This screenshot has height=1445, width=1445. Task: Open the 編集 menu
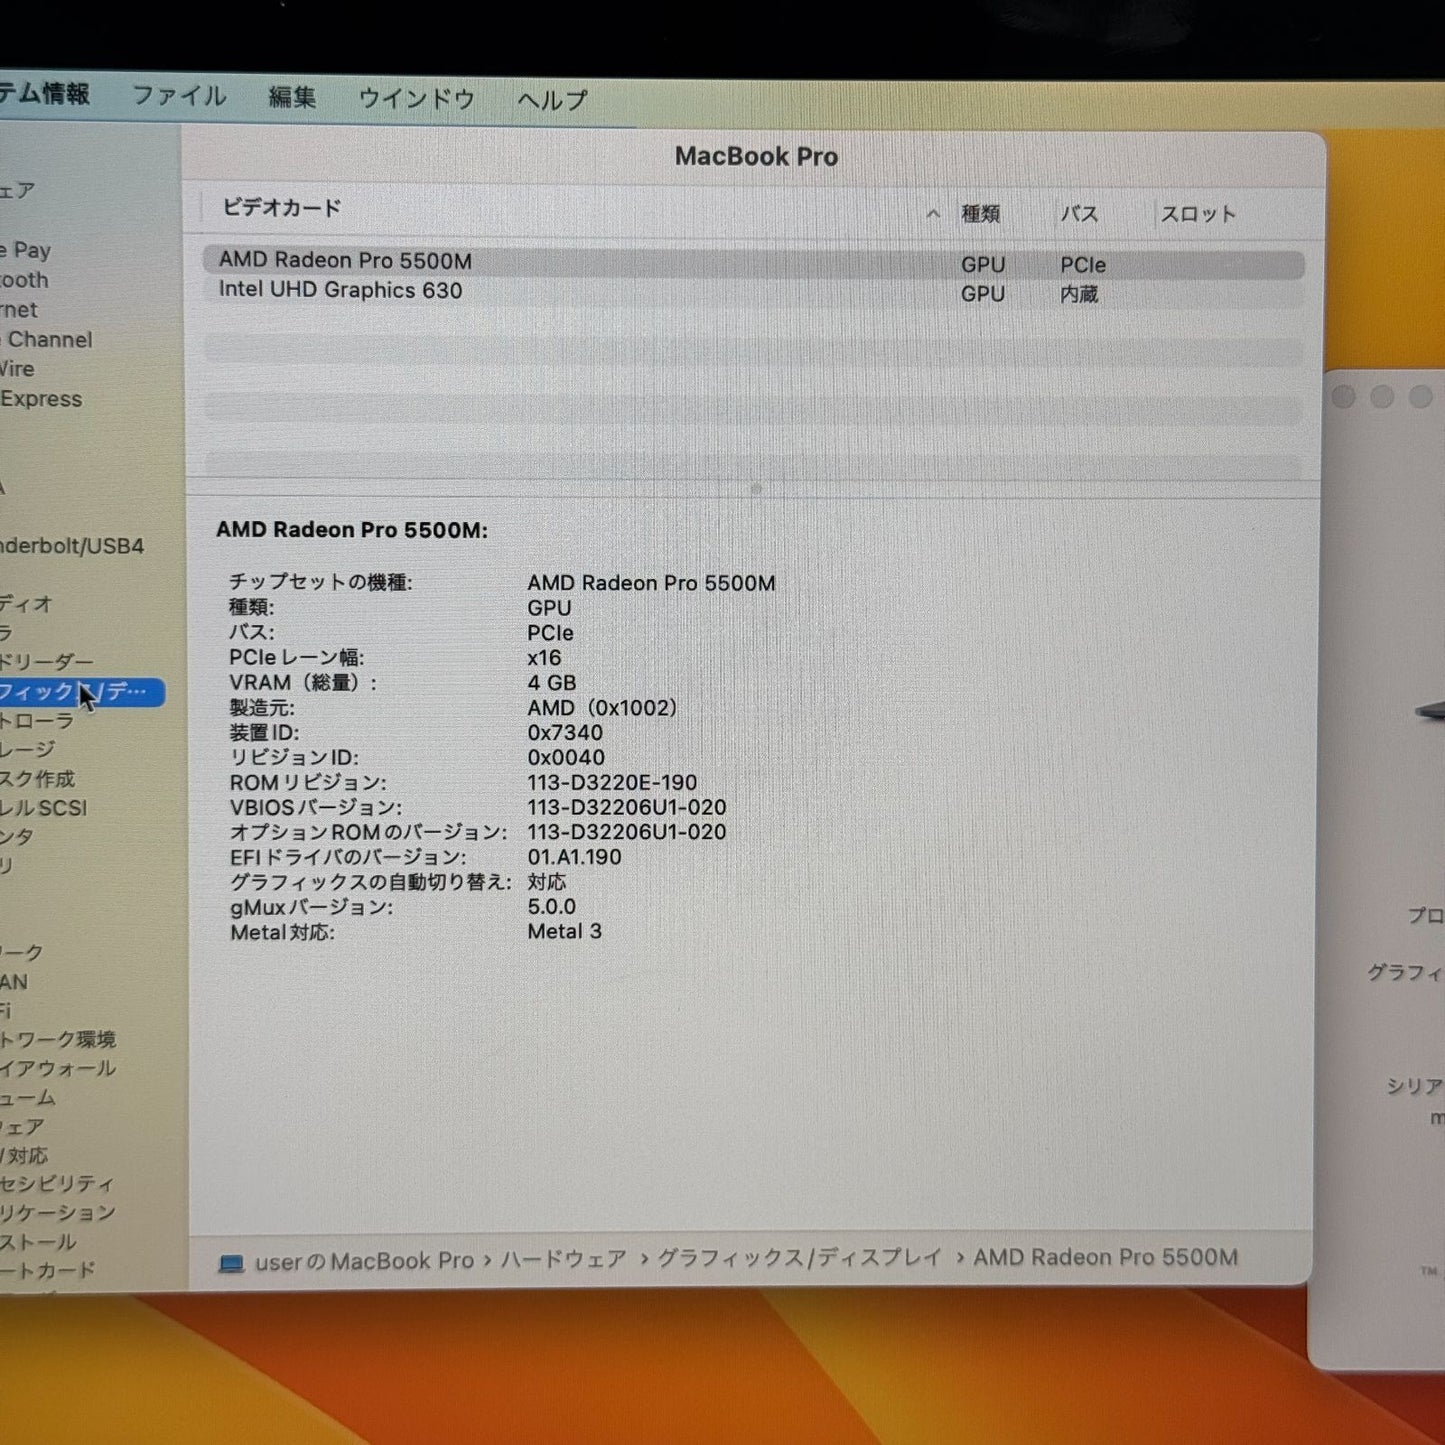pyautogui.click(x=292, y=97)
